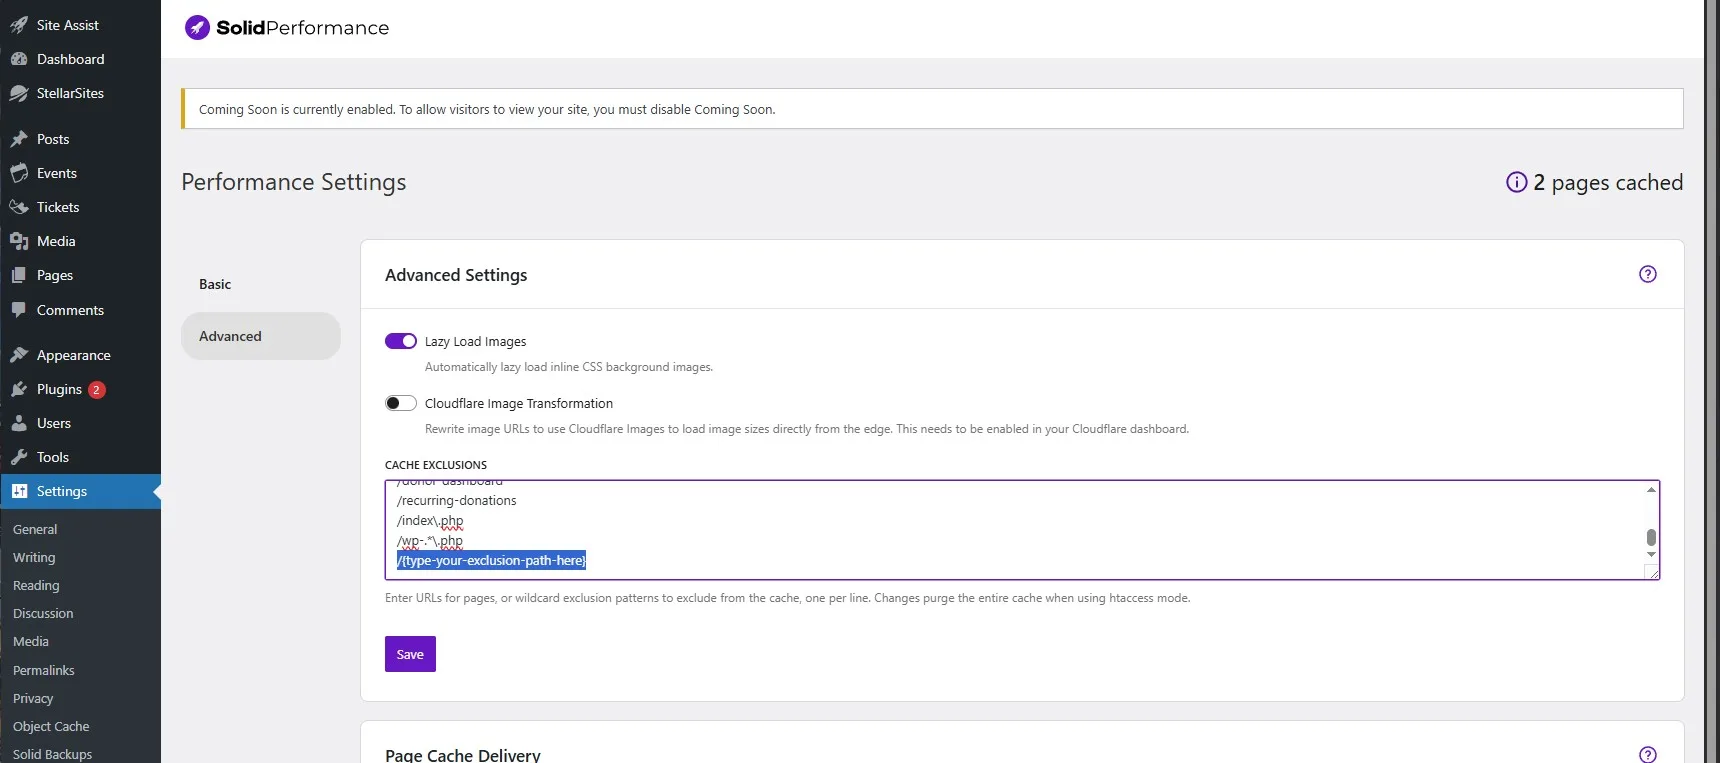Viewport: 1720px width, 763px height.
Task: Save the advanced settings
Action: [x=410, y=654]
